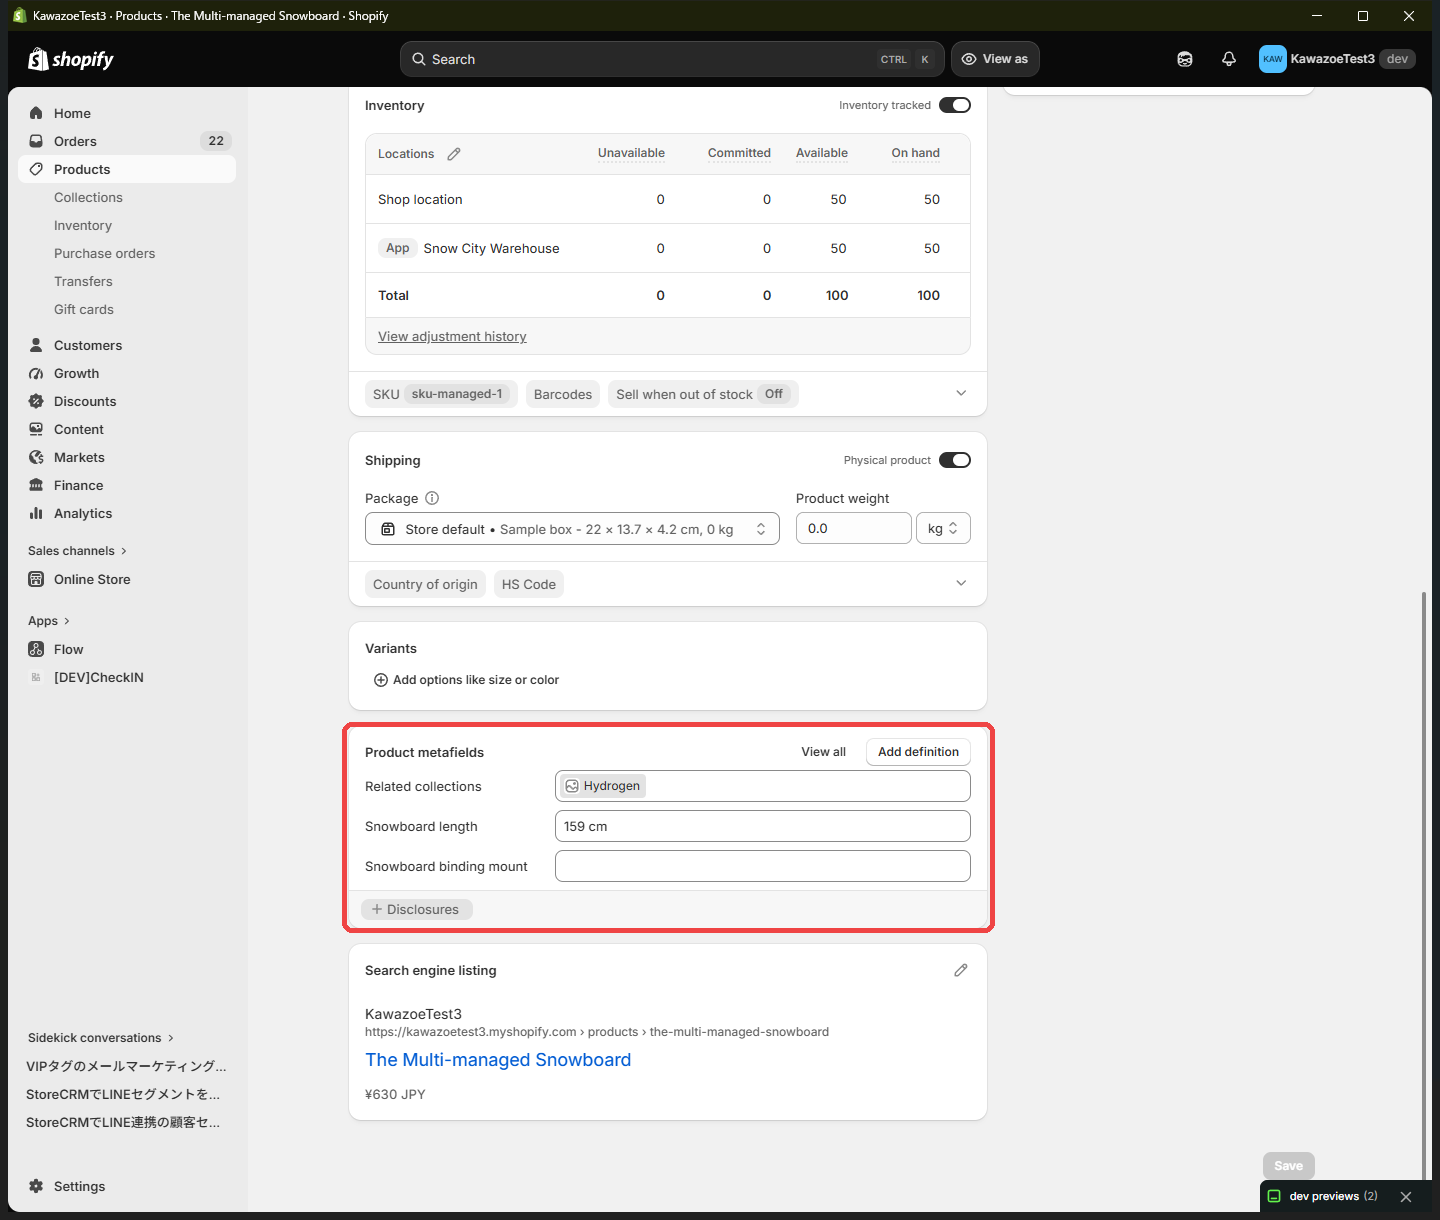Click the Disclosures button
Screen dimensions: 1440x1220
(416, 909)
